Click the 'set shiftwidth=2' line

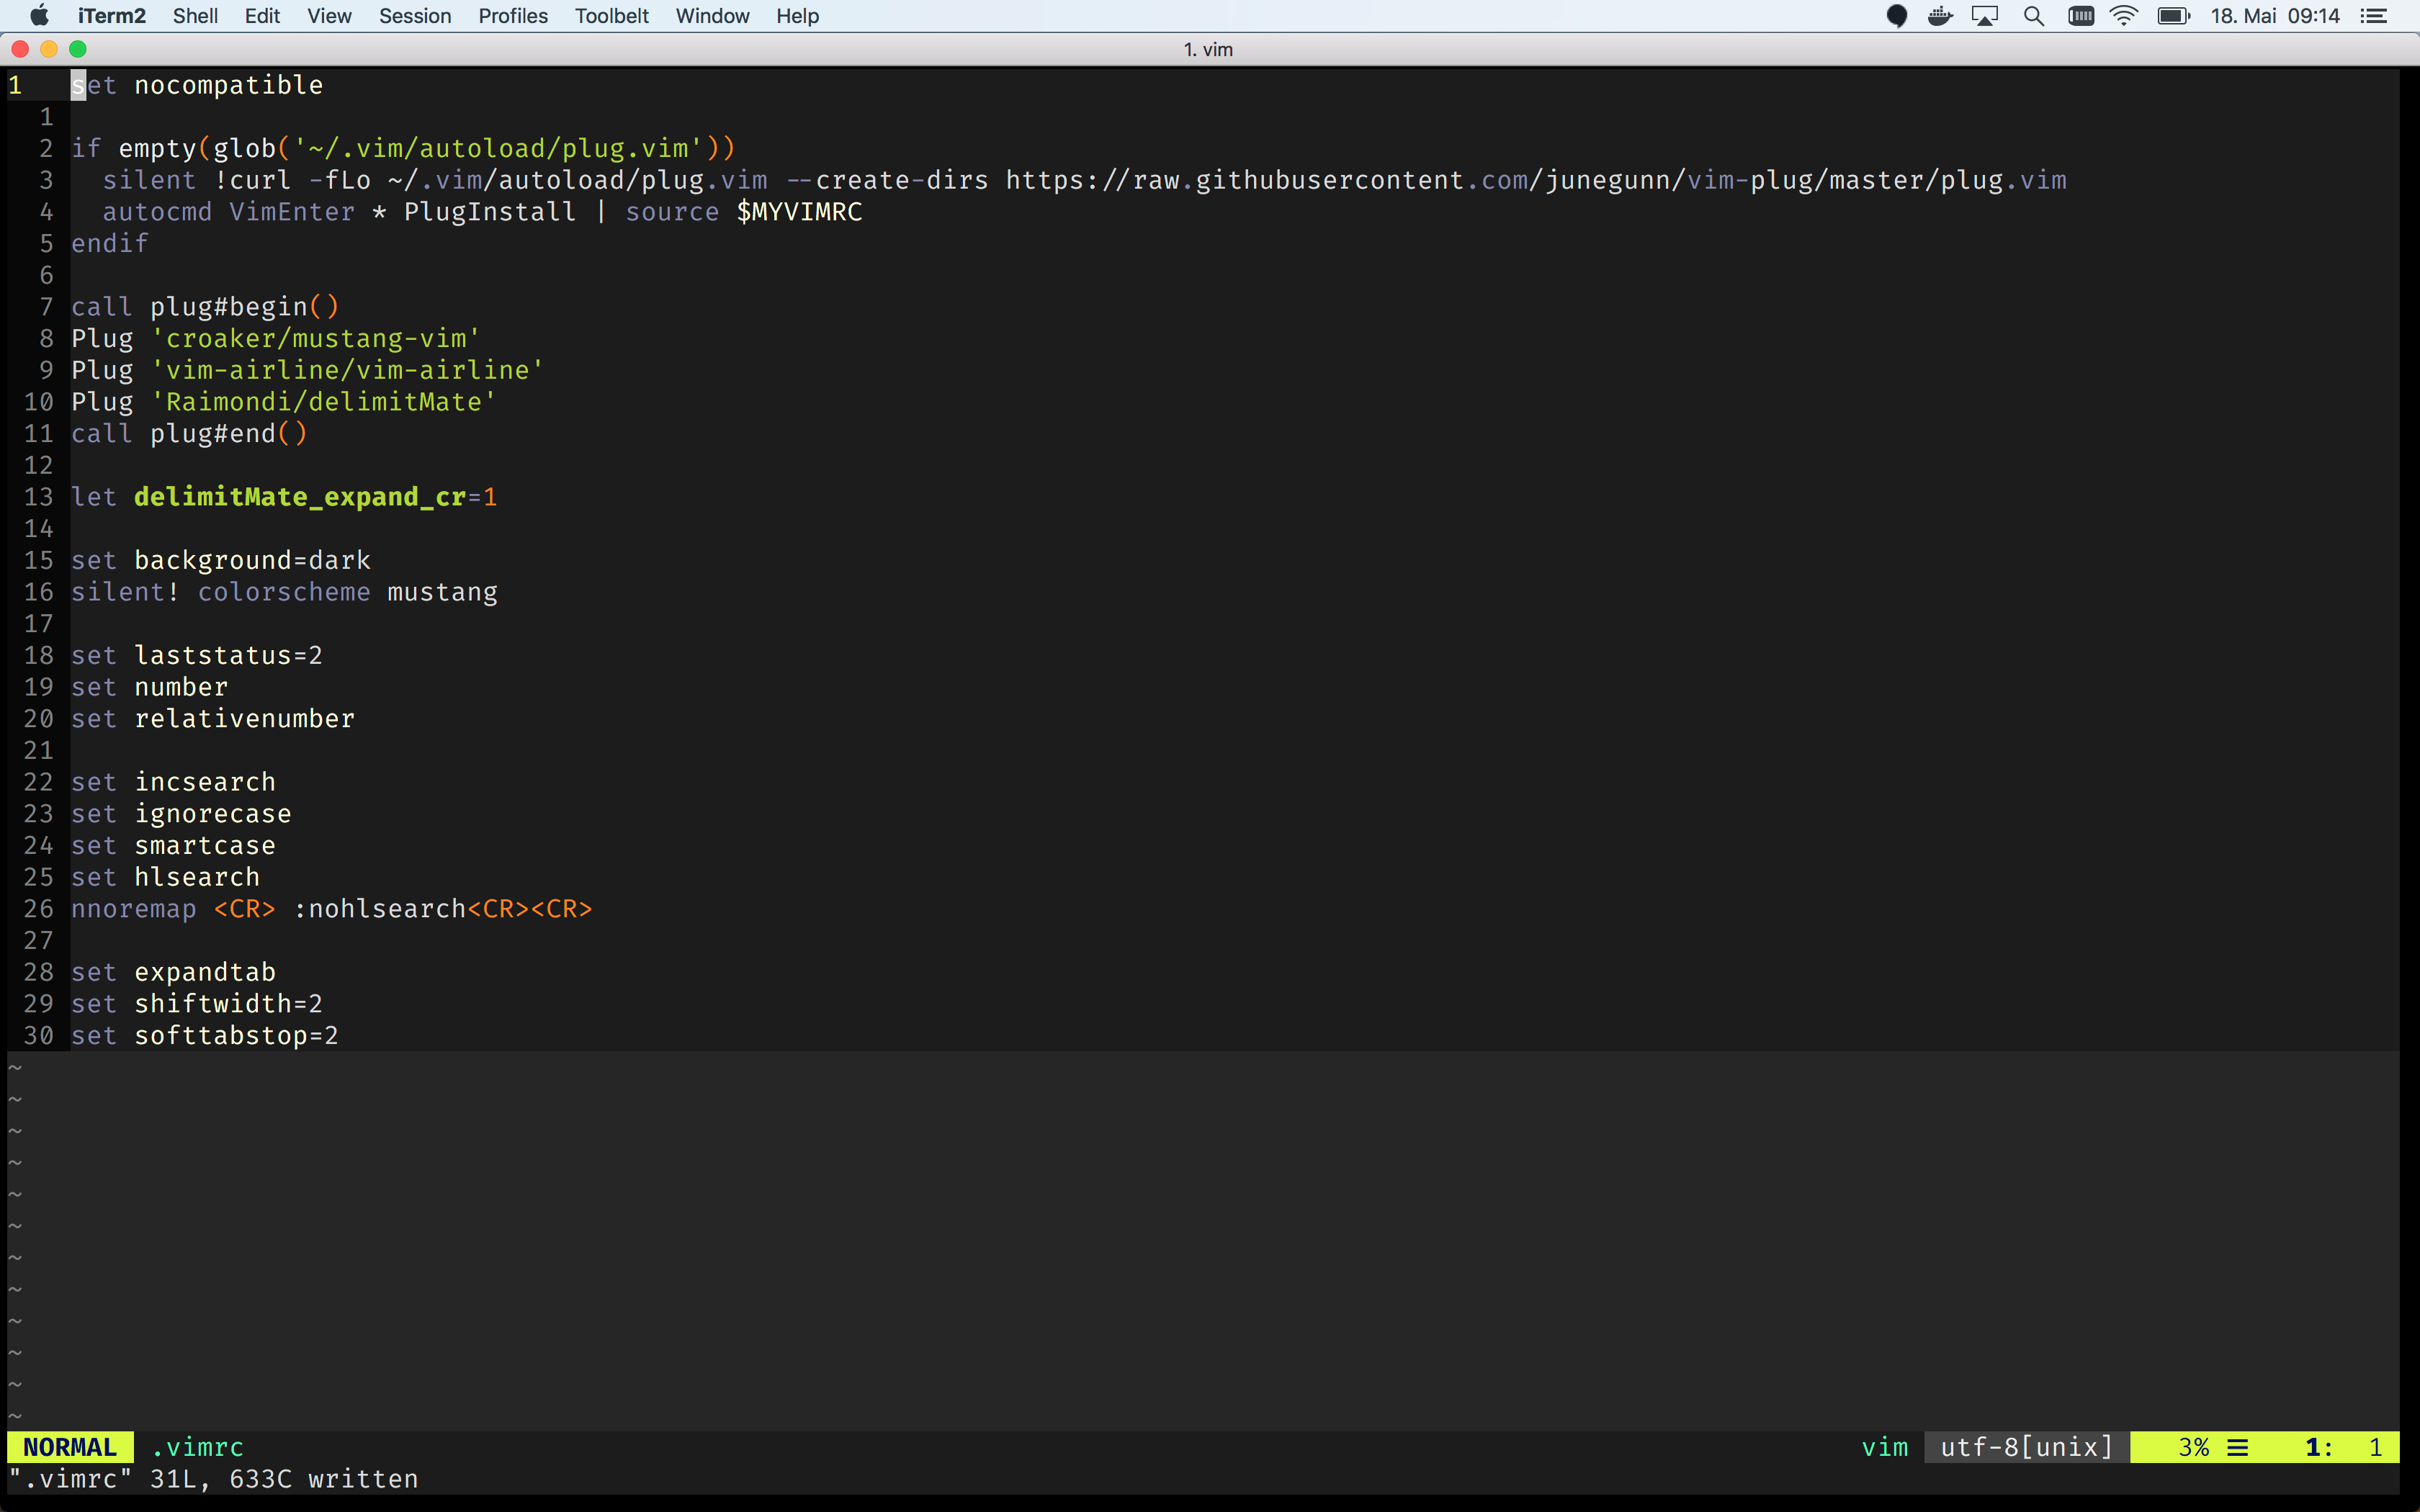point(197,1004)
